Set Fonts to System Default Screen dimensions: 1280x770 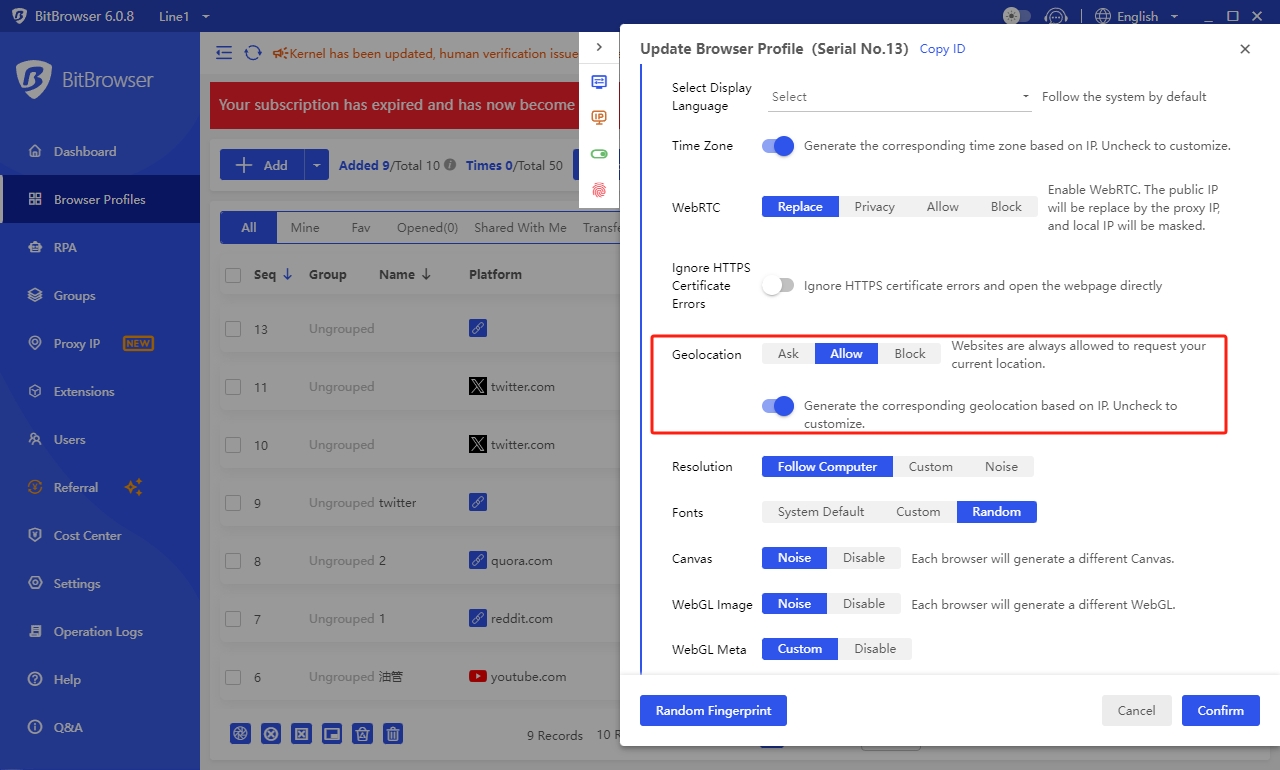tap(821, 511)
